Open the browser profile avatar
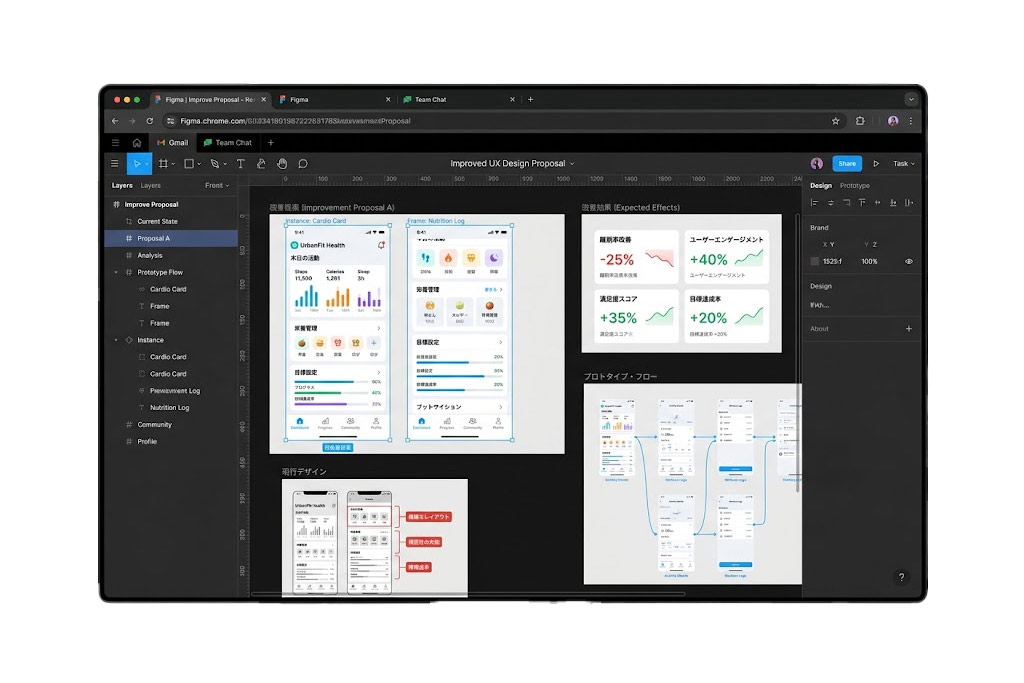 893,121
